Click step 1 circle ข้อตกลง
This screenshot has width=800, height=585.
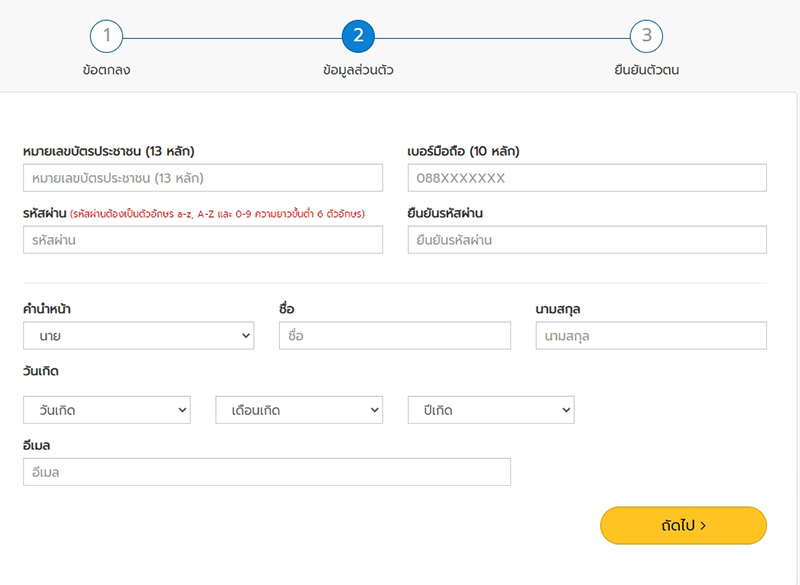[x=106, y=37]
